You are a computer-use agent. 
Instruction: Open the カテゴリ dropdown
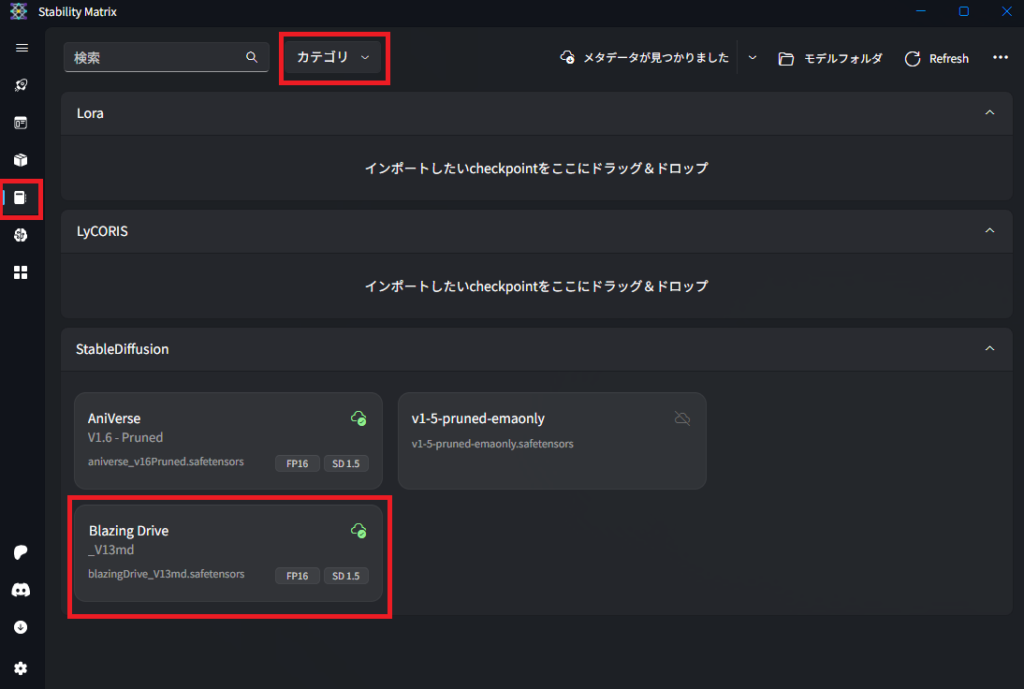click(334, 57)
